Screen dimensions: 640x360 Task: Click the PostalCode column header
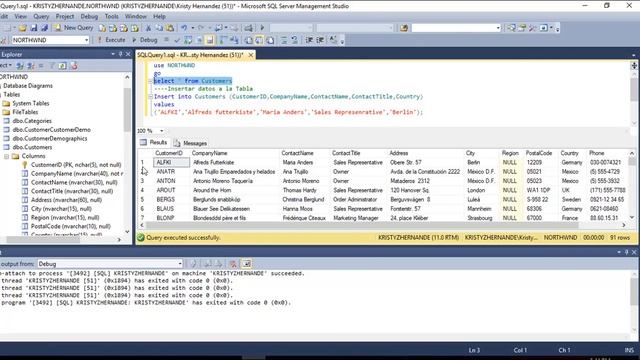(x=539, y=153)
